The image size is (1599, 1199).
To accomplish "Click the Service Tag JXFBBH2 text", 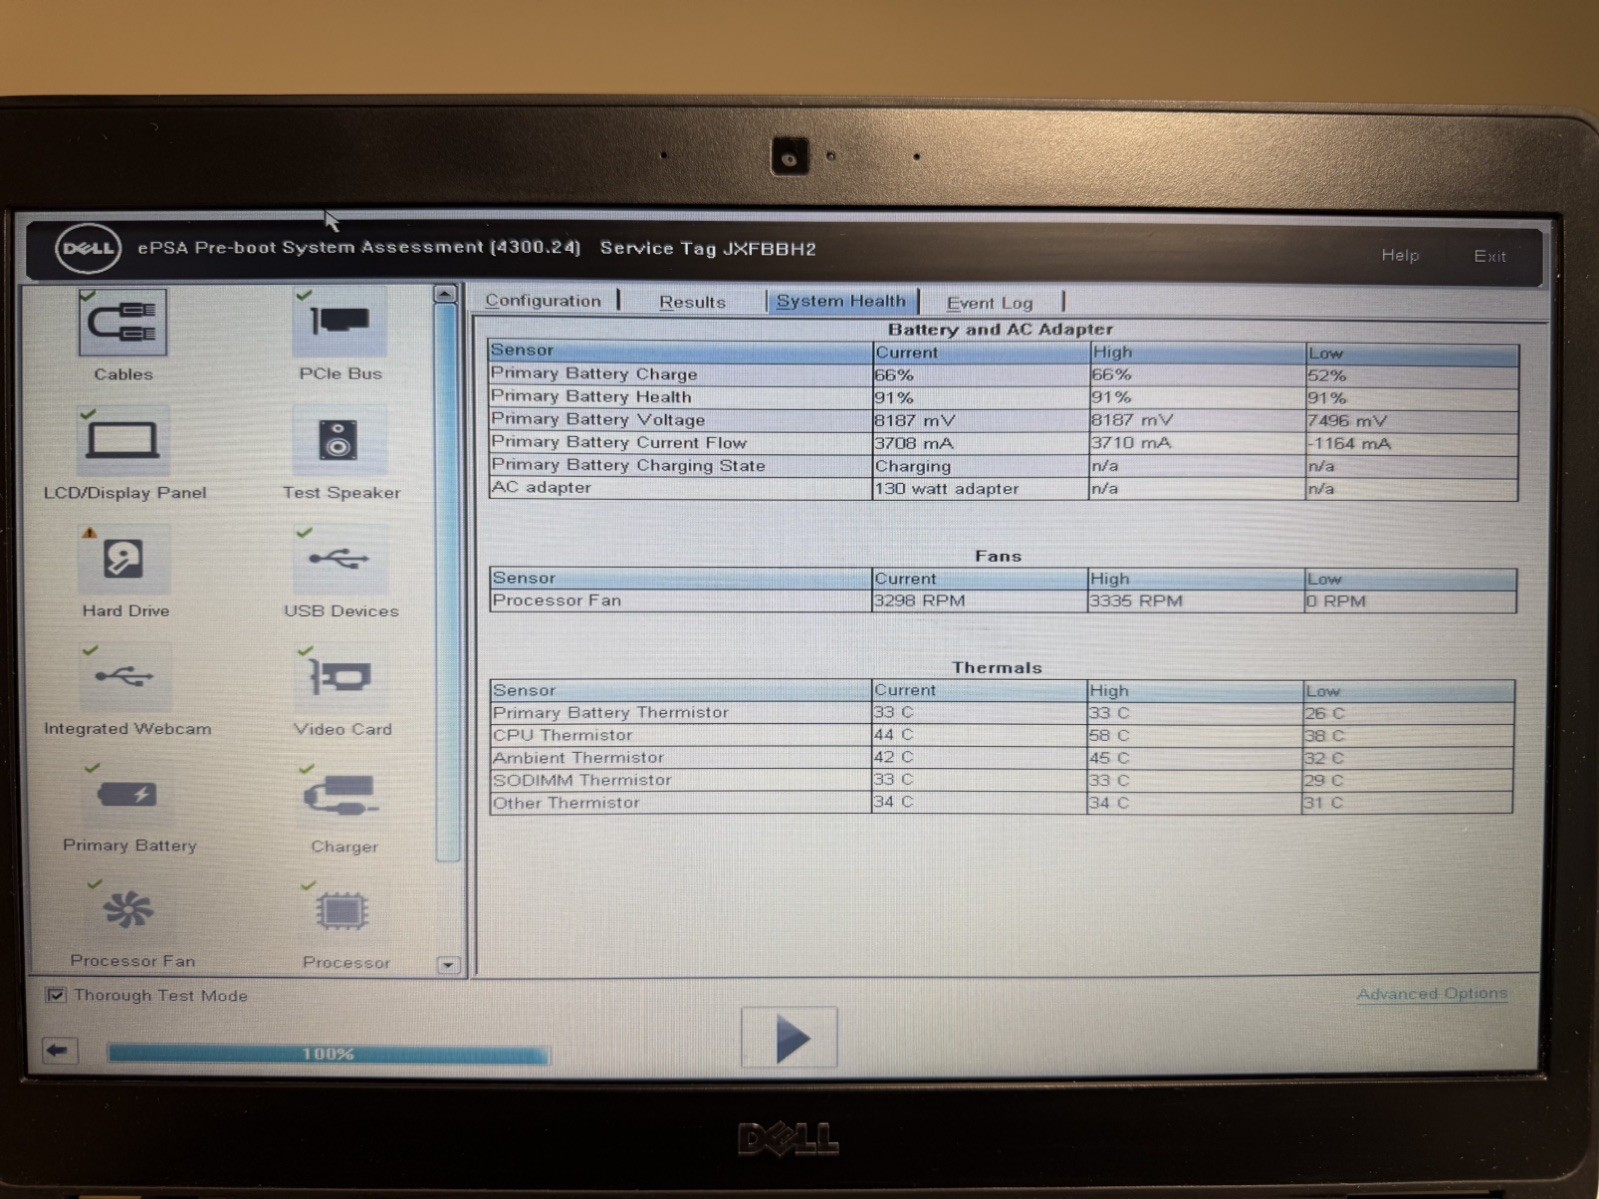I will click(x=708, y=248).
